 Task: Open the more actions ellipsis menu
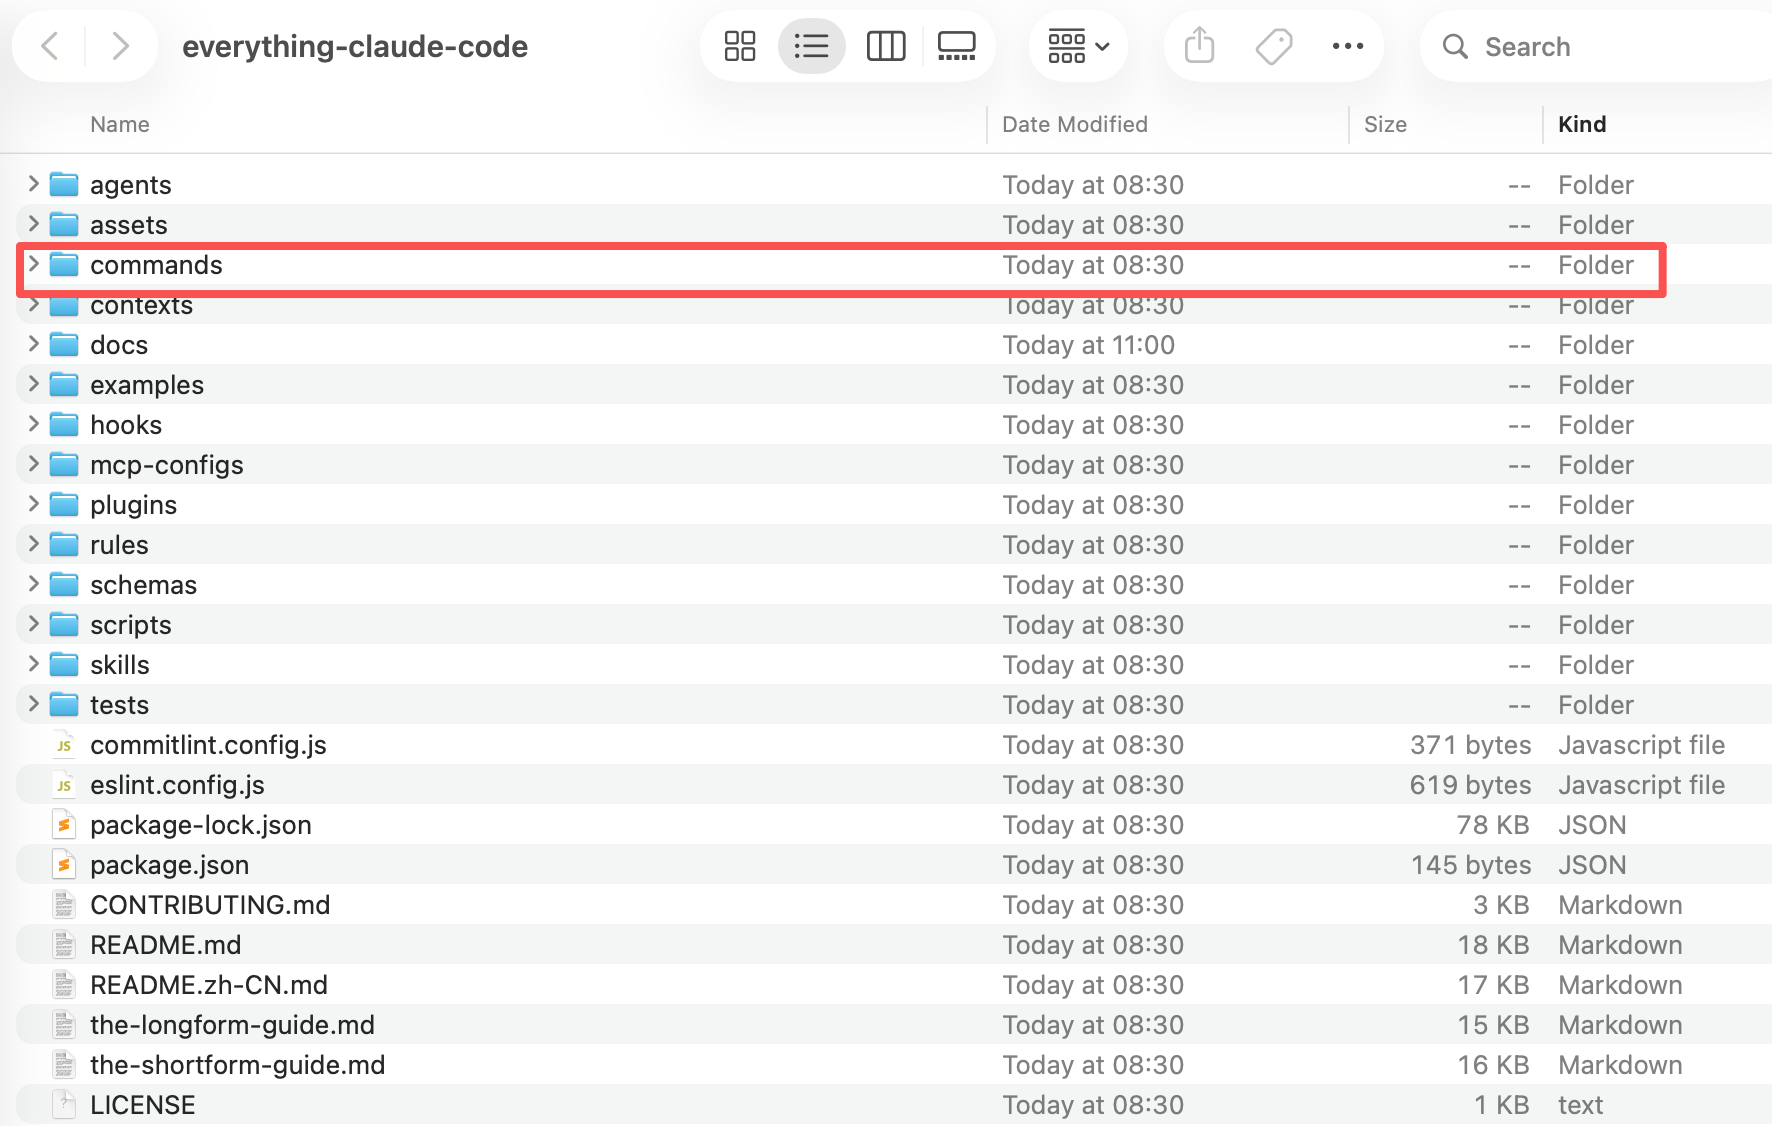[x=1348, y=46]
